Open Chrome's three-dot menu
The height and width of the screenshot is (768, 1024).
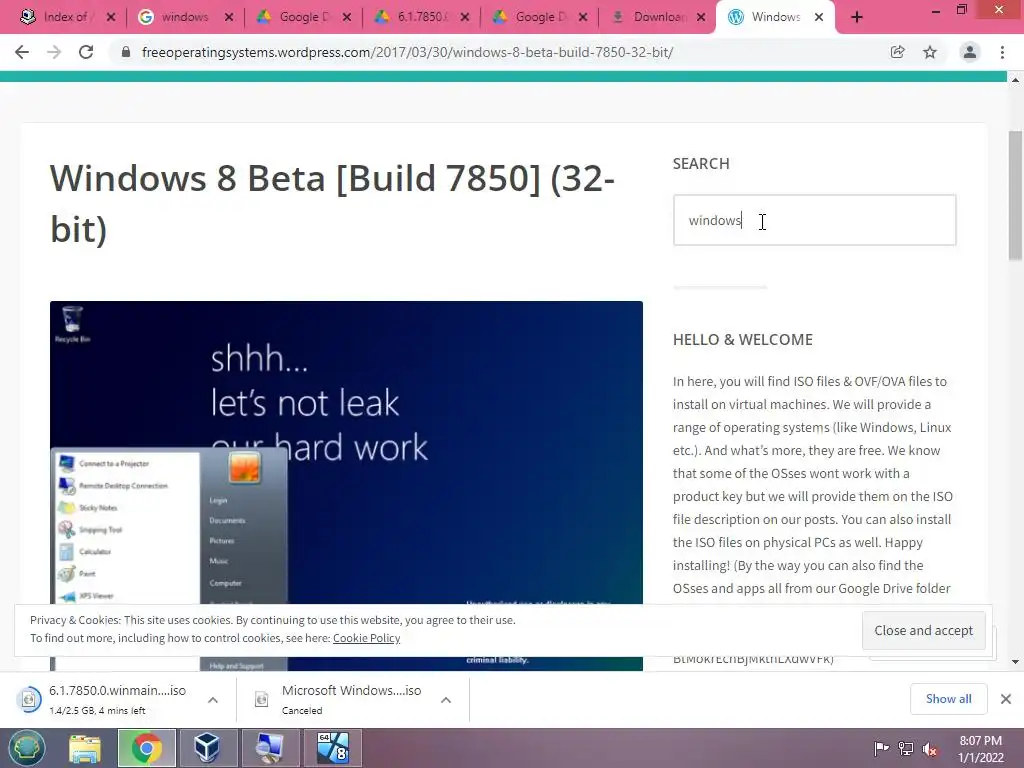click(x=1002, y=52)
